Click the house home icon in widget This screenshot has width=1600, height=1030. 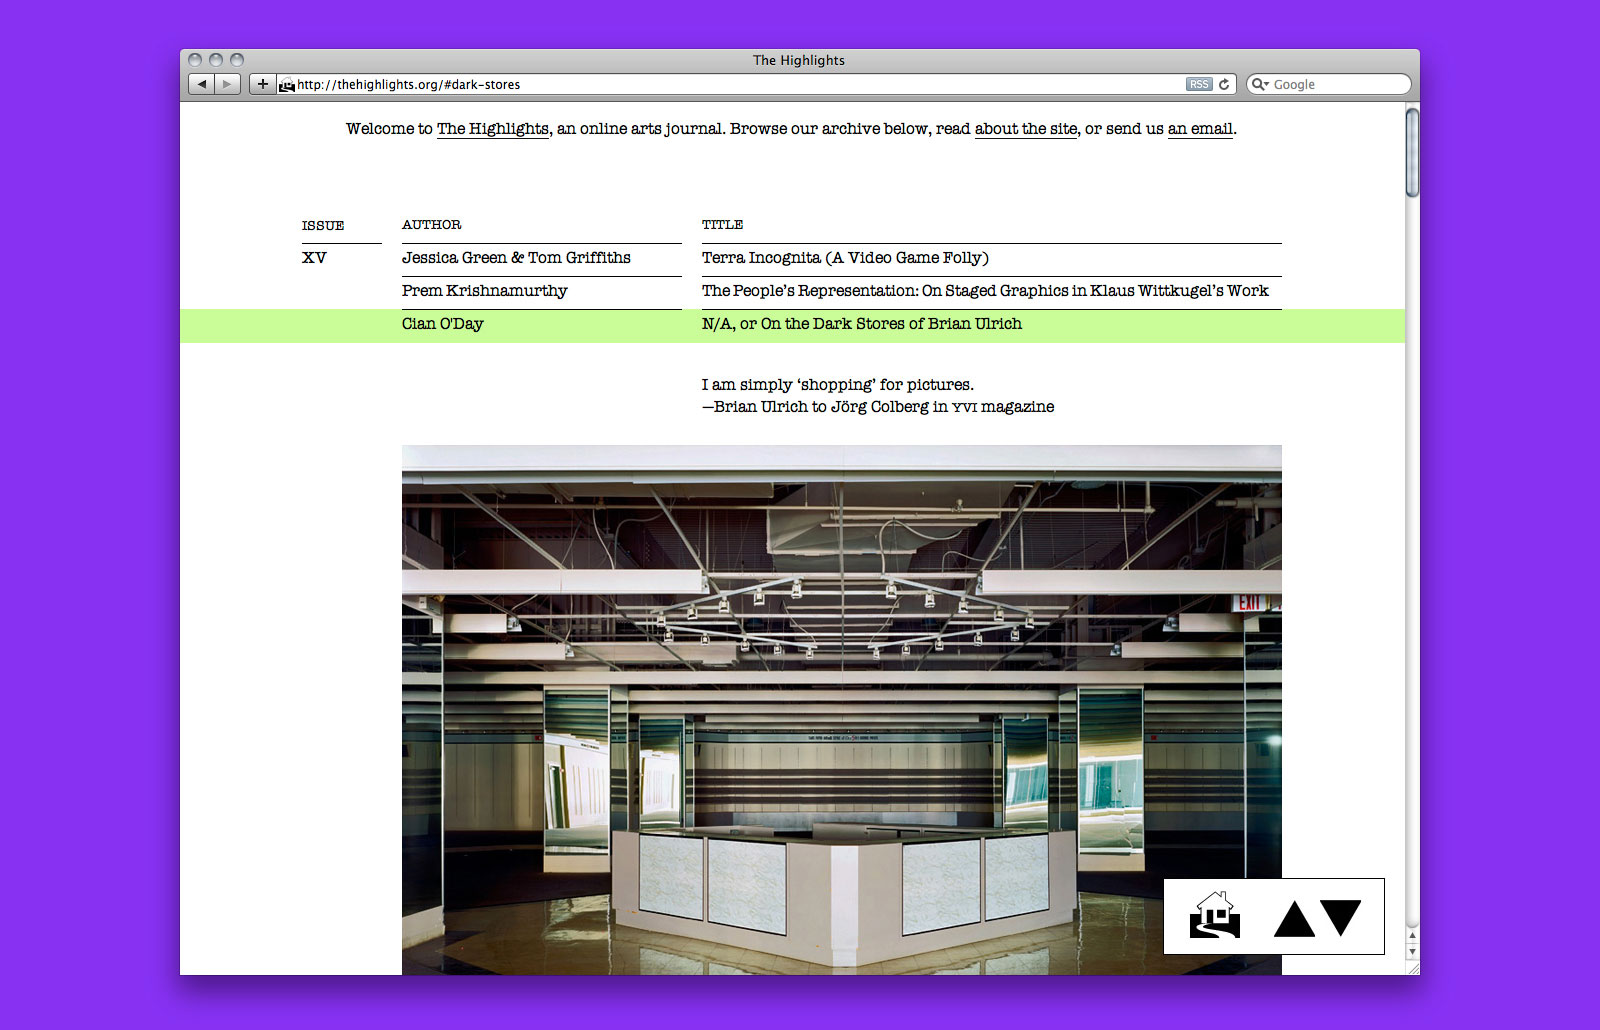tap(1215, 916)
